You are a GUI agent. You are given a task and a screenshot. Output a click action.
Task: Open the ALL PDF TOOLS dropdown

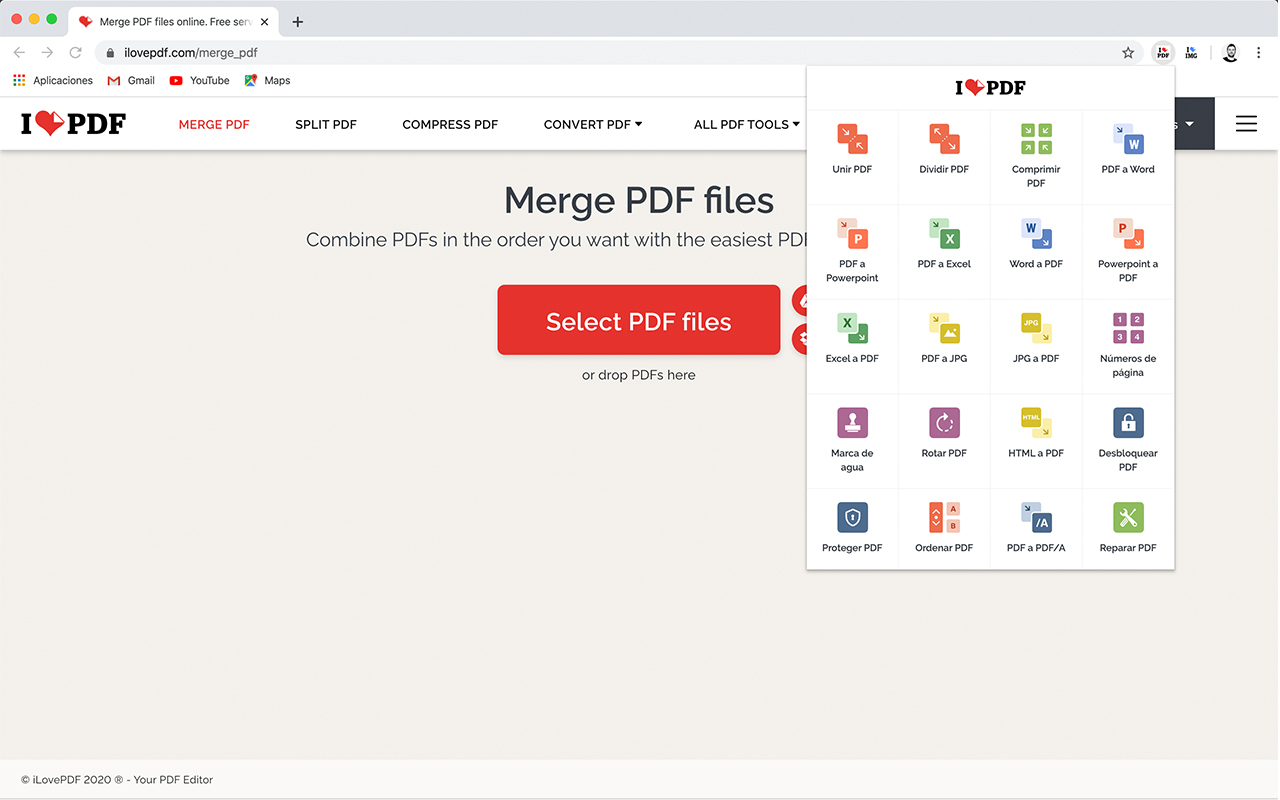point(746,124)
